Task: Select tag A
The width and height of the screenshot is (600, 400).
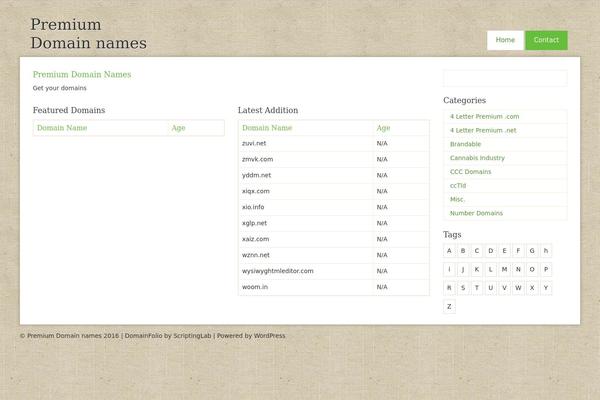Action: tap(449, 251)
